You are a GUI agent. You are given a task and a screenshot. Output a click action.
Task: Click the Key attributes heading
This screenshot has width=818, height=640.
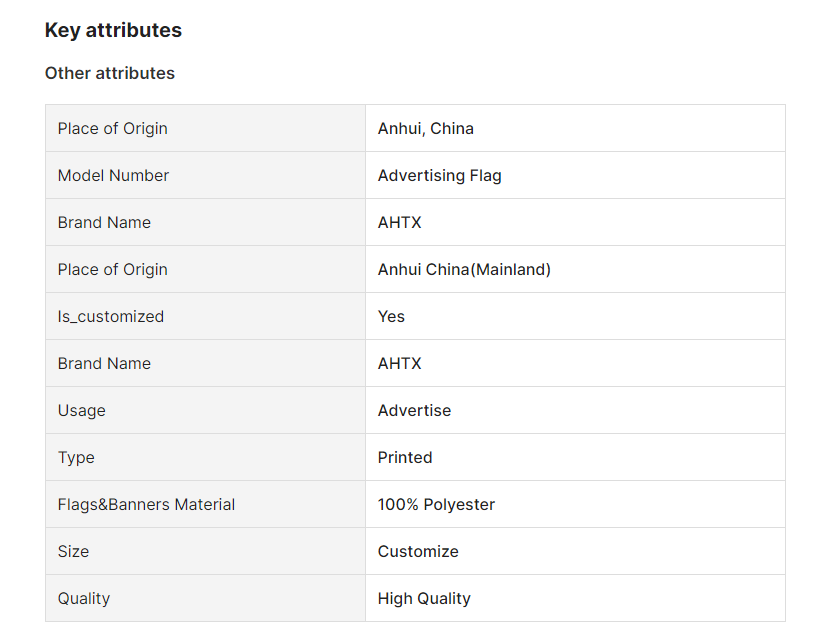(x=113, y=30)
